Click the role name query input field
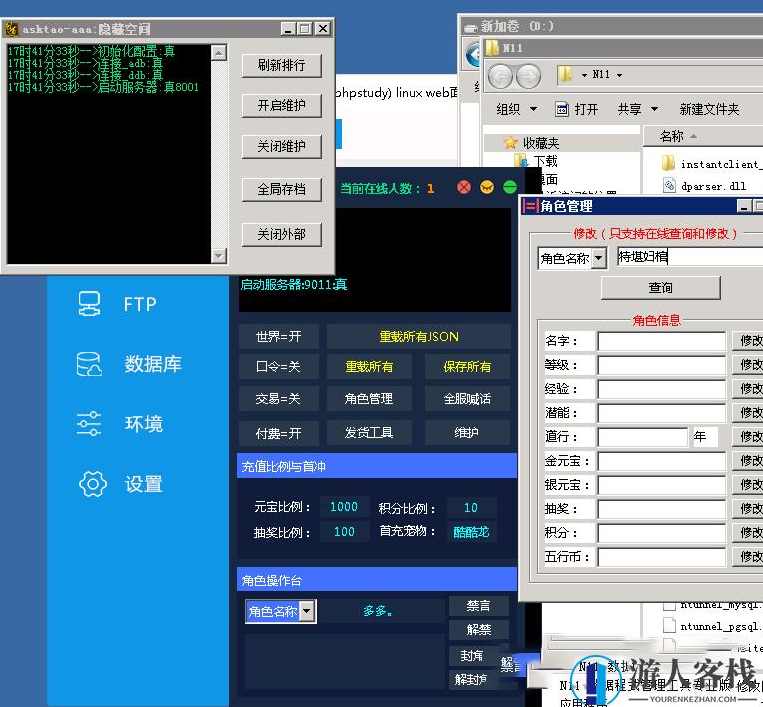The width and height of the screenshot is (763, 707). [690, 256]
